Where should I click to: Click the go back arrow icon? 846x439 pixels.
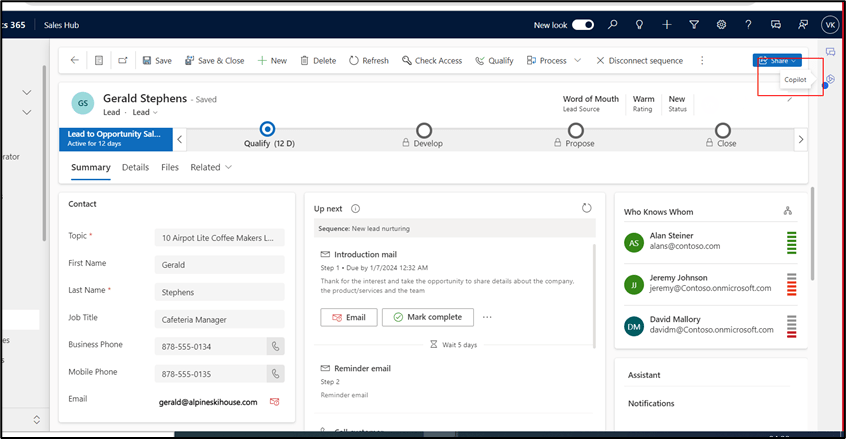(75, 61)
